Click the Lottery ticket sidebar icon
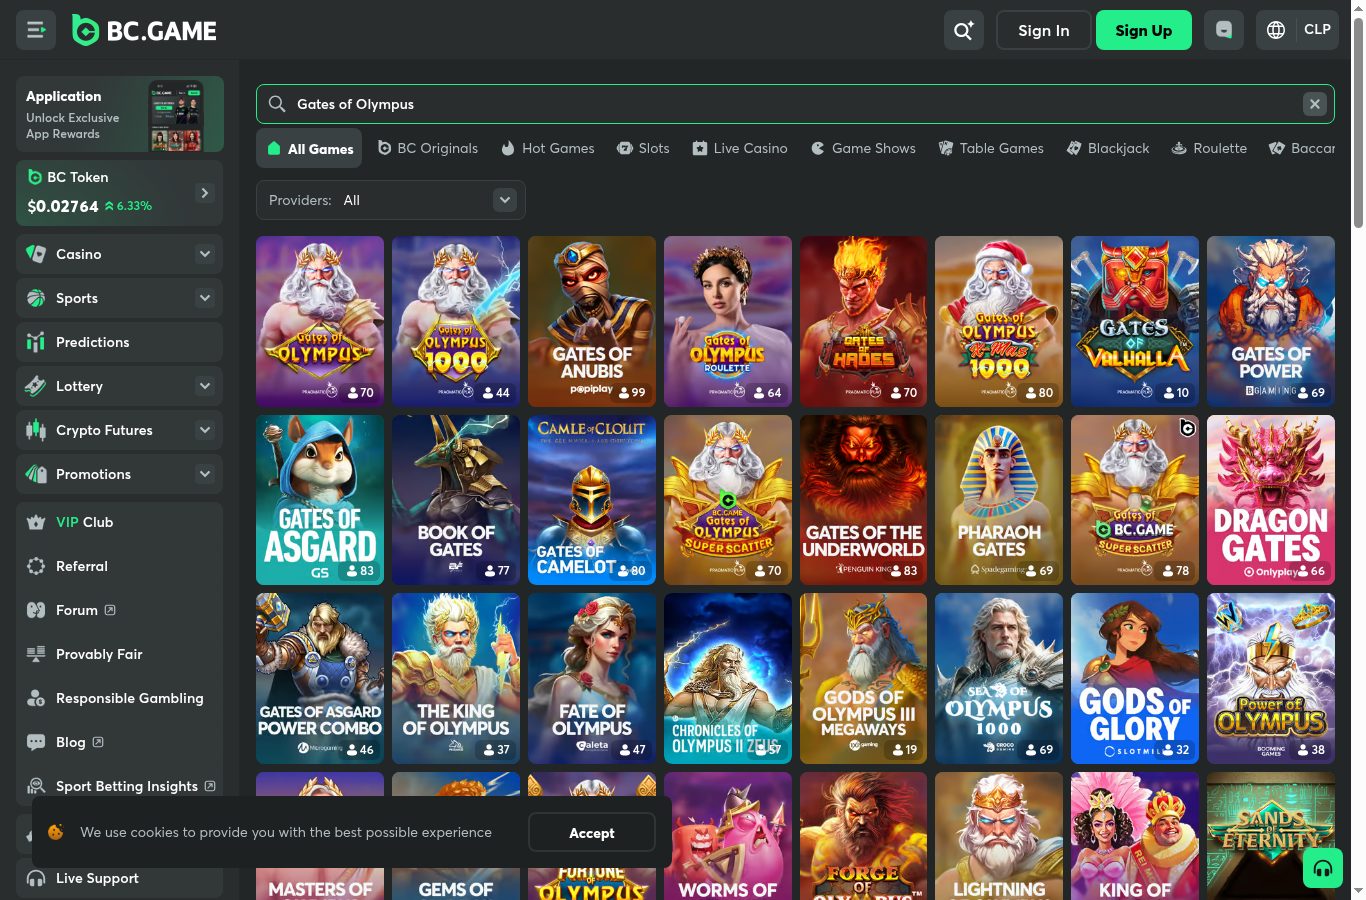Image resolution: width=1366 pixels, height=900 pixels. pyautogui.click(x=36, y=386)
